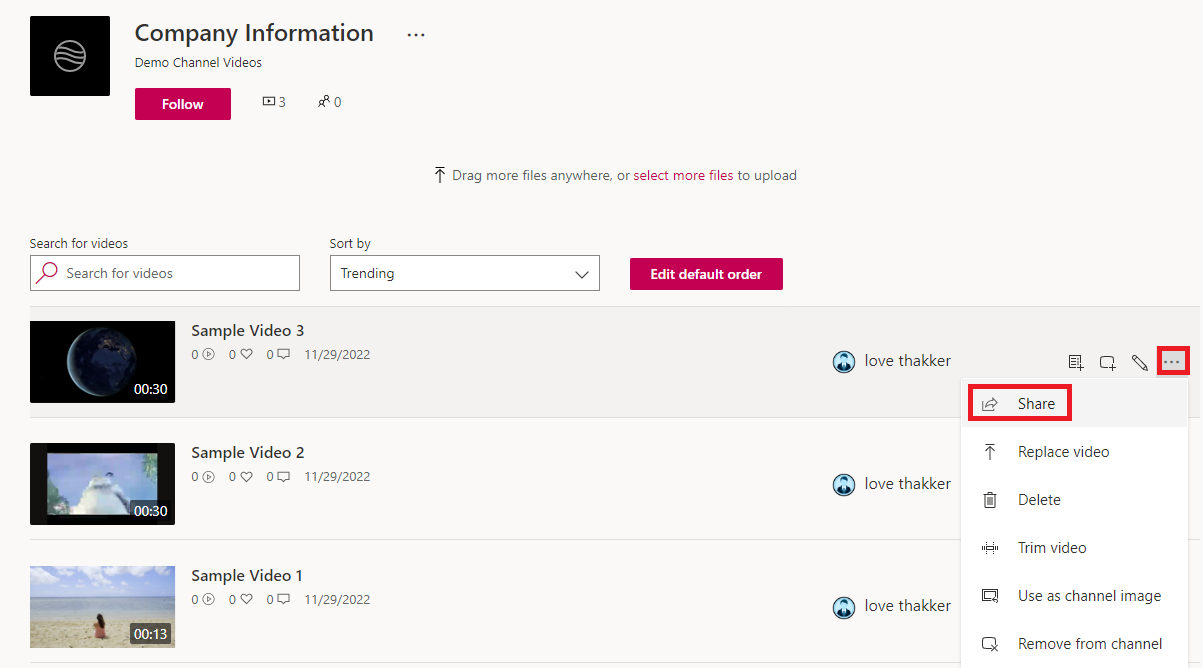Click the video count icon showing 3
This screenshot has height=668, width=1203.
(x=268, y=100)
